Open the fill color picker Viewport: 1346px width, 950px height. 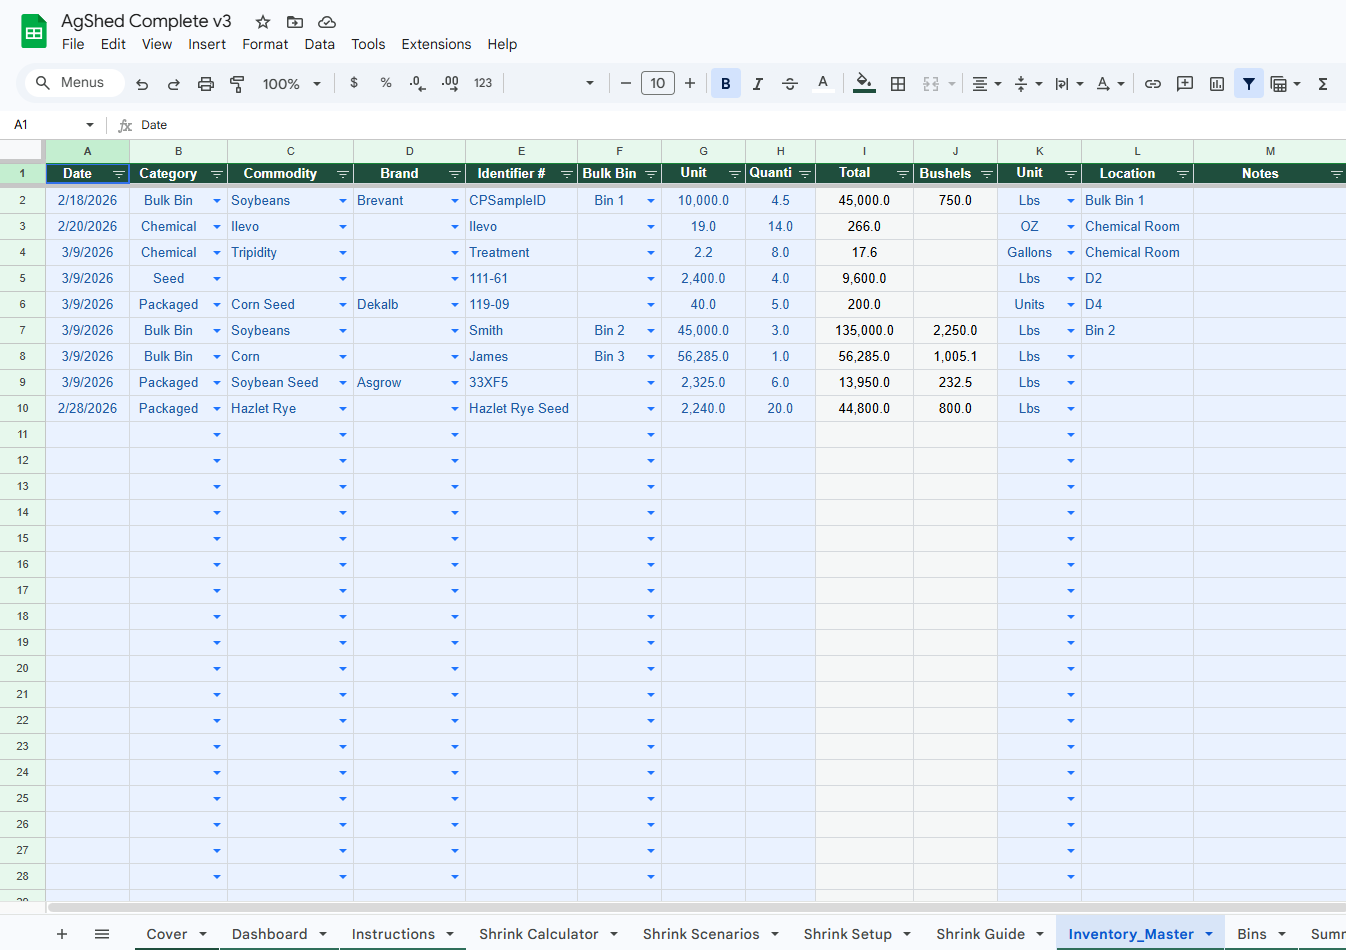864,83
